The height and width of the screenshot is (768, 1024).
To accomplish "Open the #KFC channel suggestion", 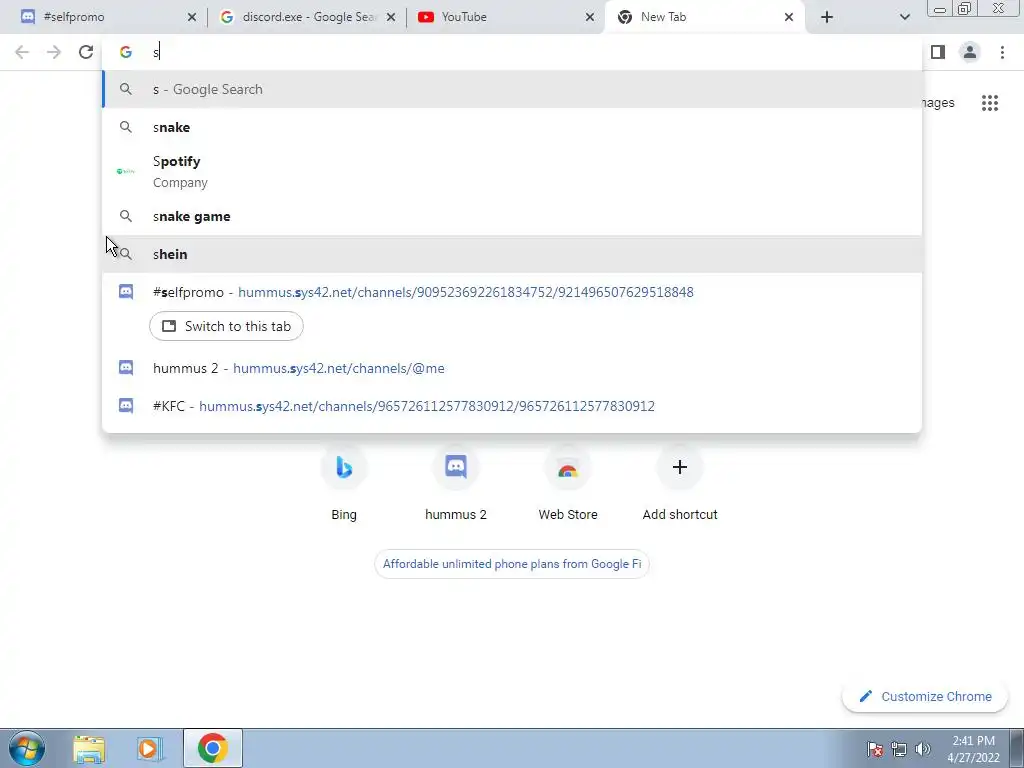I will [512, 406].
